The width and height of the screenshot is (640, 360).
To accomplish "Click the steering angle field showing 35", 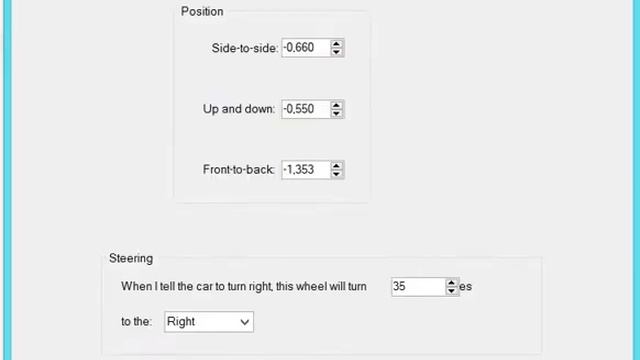I will point(418,287).
